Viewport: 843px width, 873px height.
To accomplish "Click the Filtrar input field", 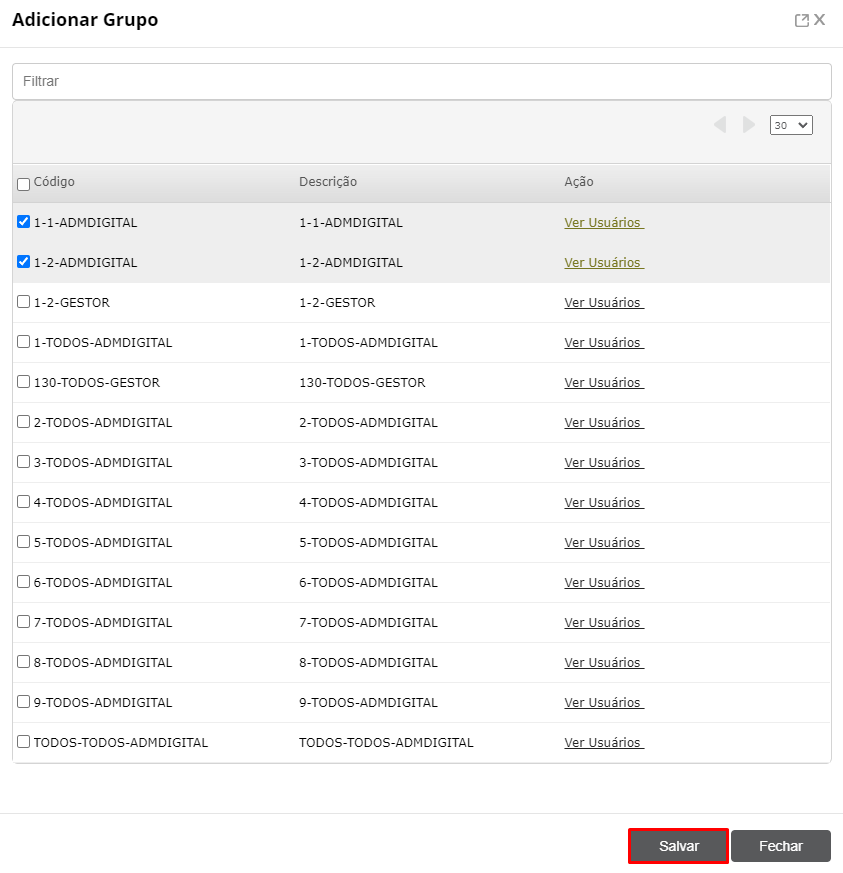I will click(422, 81).
